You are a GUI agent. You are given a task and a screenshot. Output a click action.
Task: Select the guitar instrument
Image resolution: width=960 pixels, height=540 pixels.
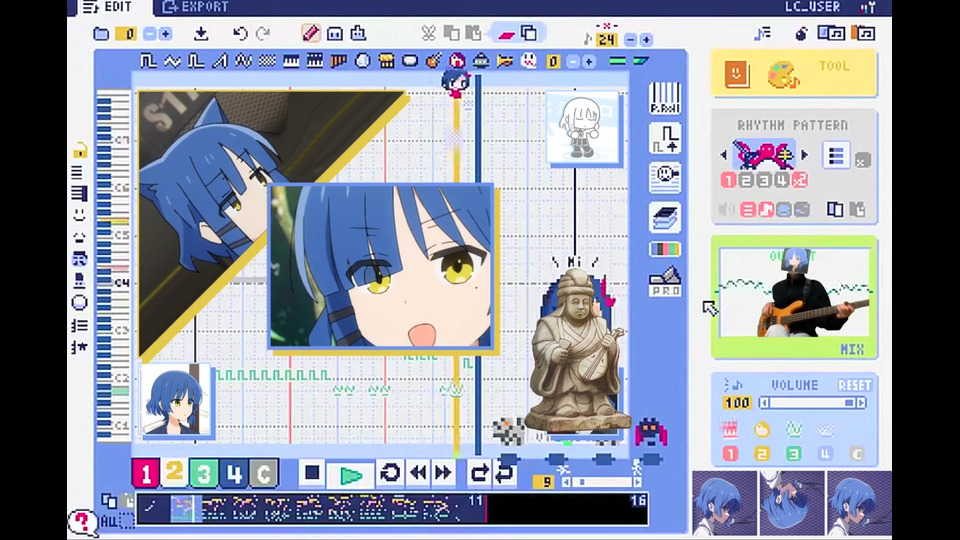click(433, 61)
